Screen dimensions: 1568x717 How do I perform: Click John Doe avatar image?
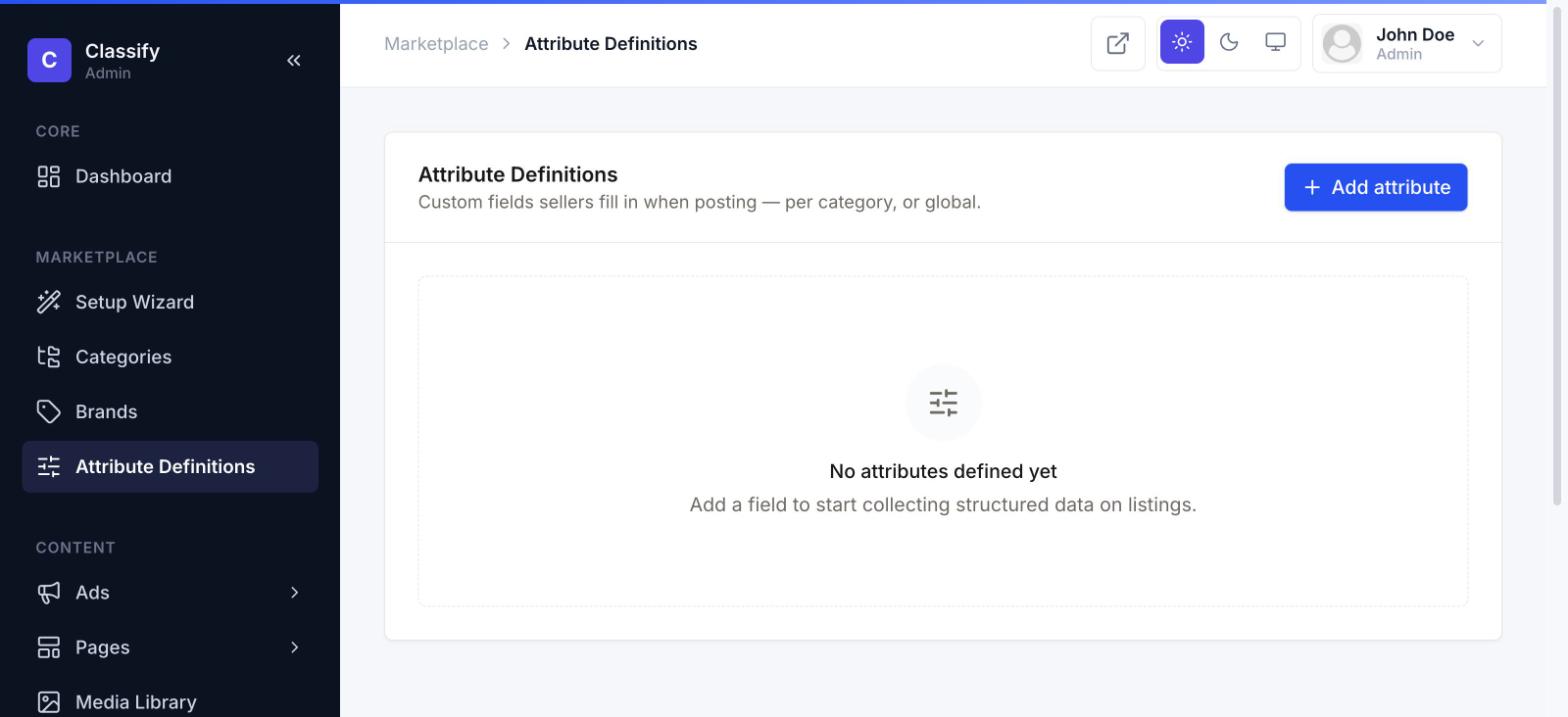click(x=1342, y=43)
